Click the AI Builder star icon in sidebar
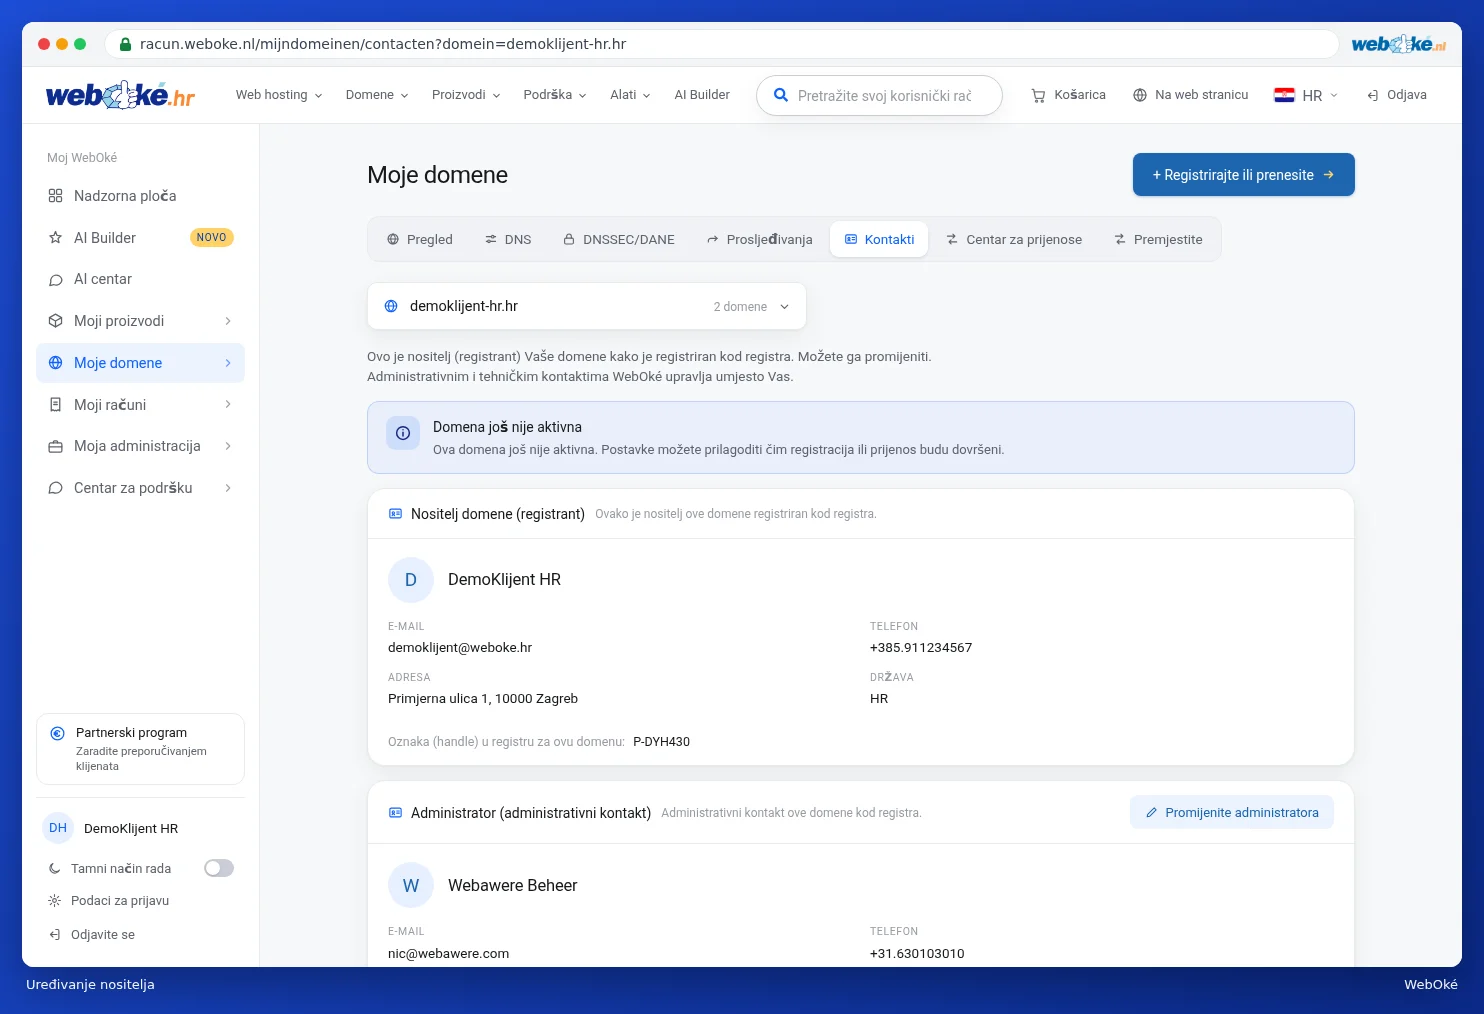Image resolution: width=1484 pixels, height=1014 pixels. (56, 238)
